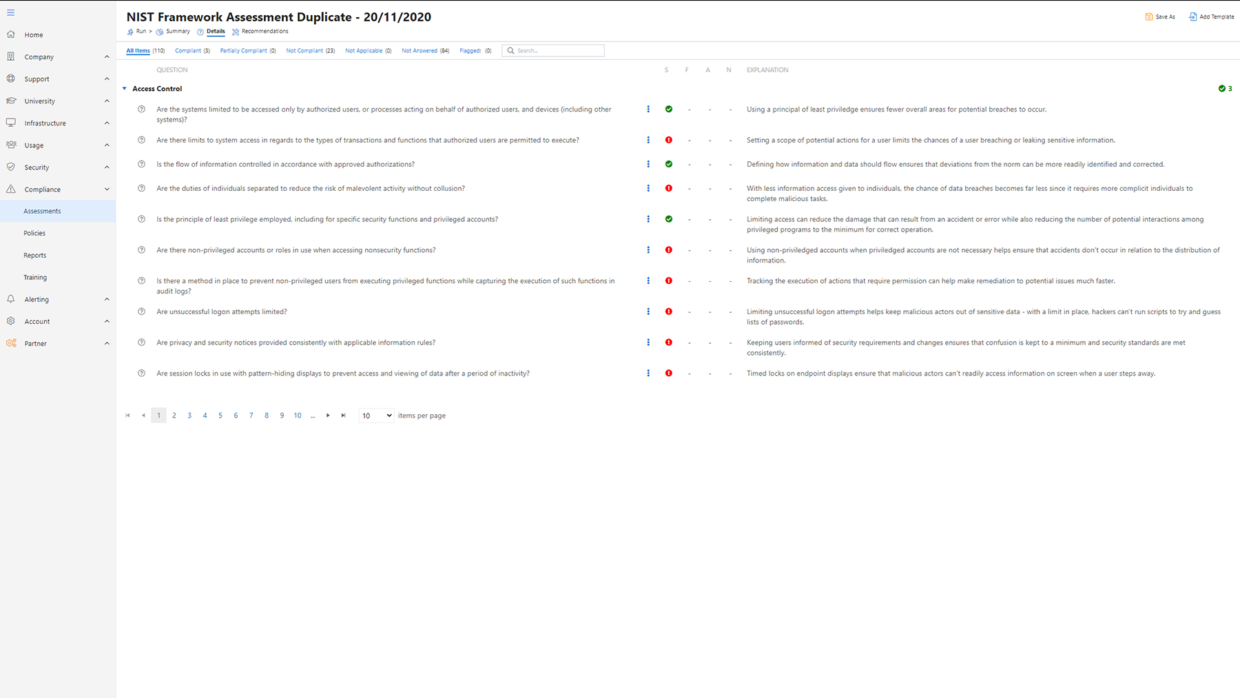Click the Run breadcrumb link
This screenshot has height=698, width=1240.
[x=140, y=32]
